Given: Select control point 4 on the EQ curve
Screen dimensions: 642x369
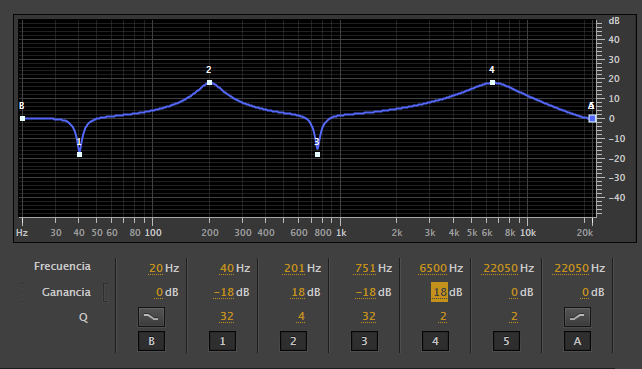Looking at the screenshot, I should pos(493,83).
